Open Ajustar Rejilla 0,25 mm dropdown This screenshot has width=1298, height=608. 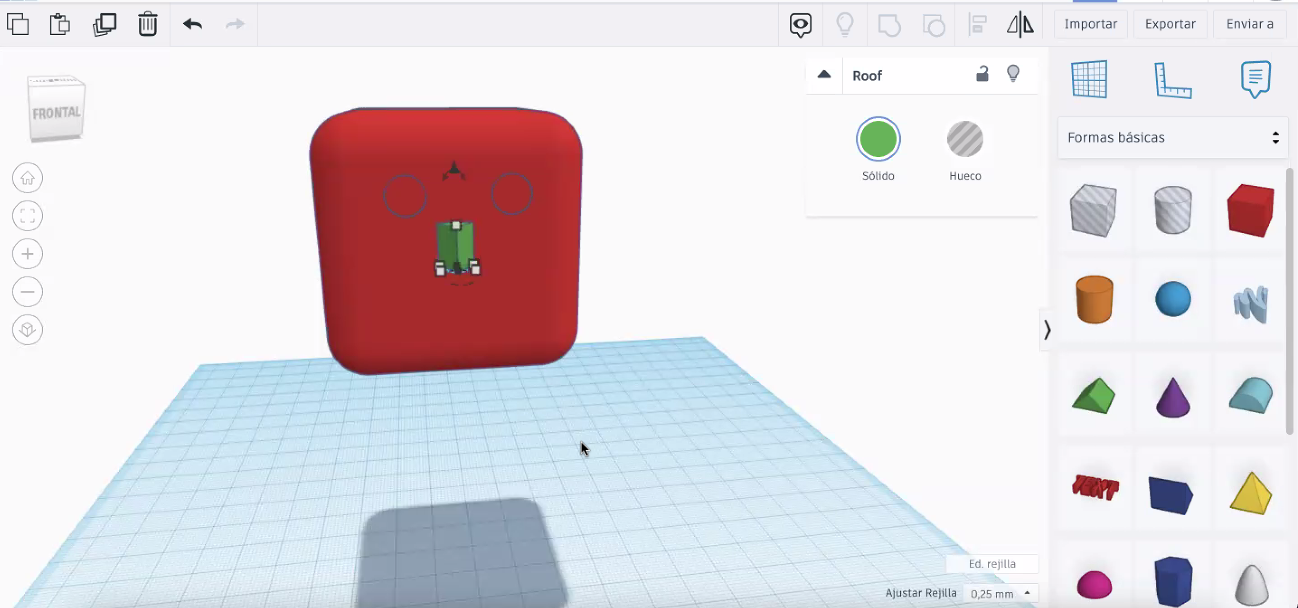[1000, 593]
